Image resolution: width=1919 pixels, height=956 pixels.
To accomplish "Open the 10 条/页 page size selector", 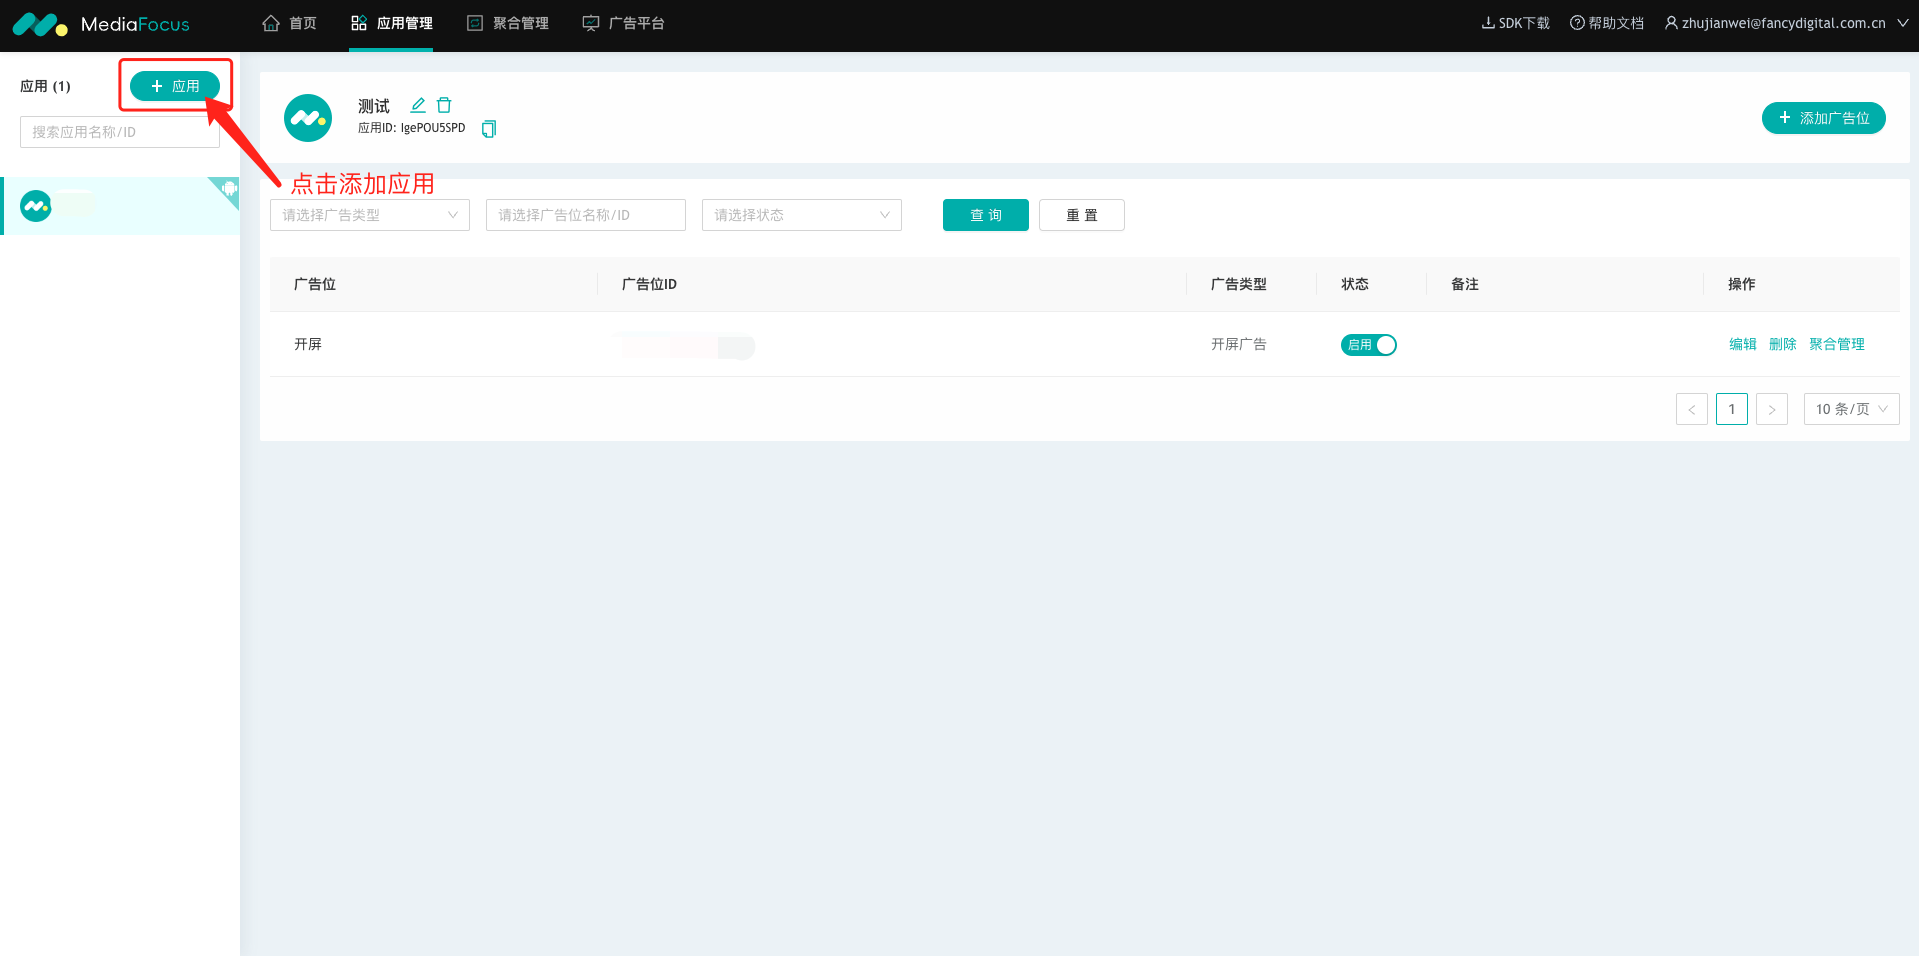I will [1850, 409].
